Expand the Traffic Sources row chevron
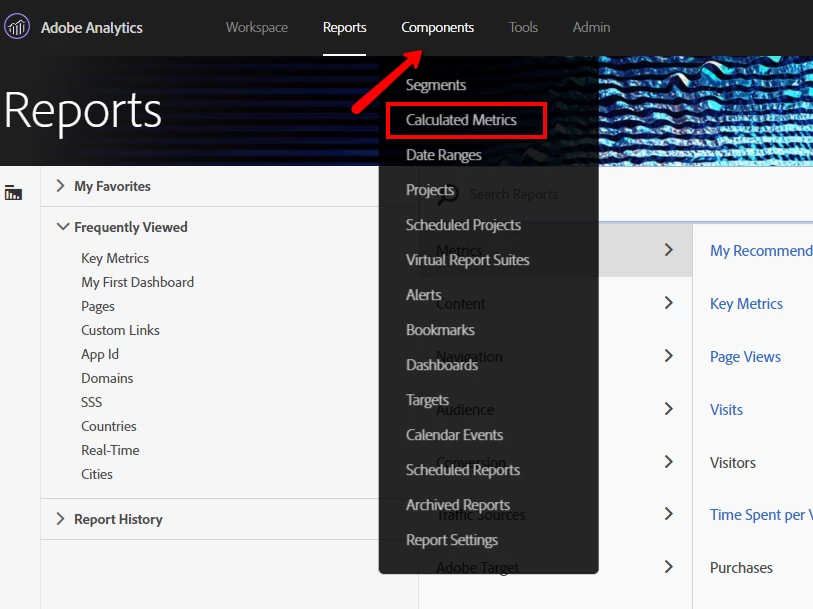 (x=669, y=514)
